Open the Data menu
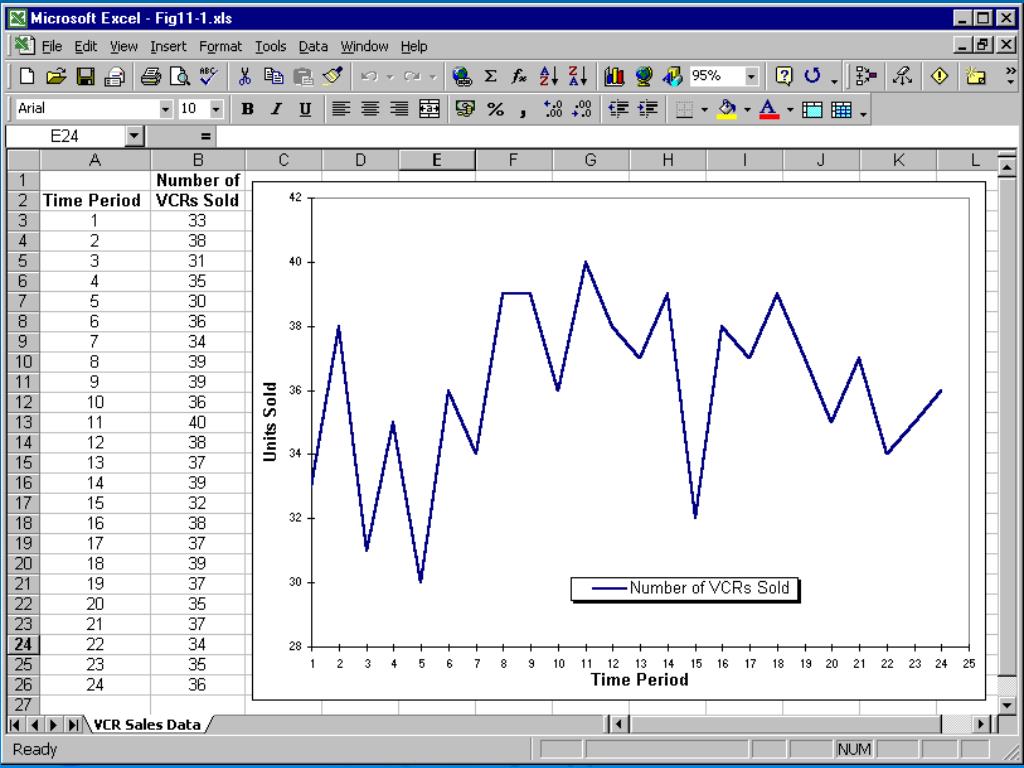The image size is (1024, 768). (x=313, y=46)
